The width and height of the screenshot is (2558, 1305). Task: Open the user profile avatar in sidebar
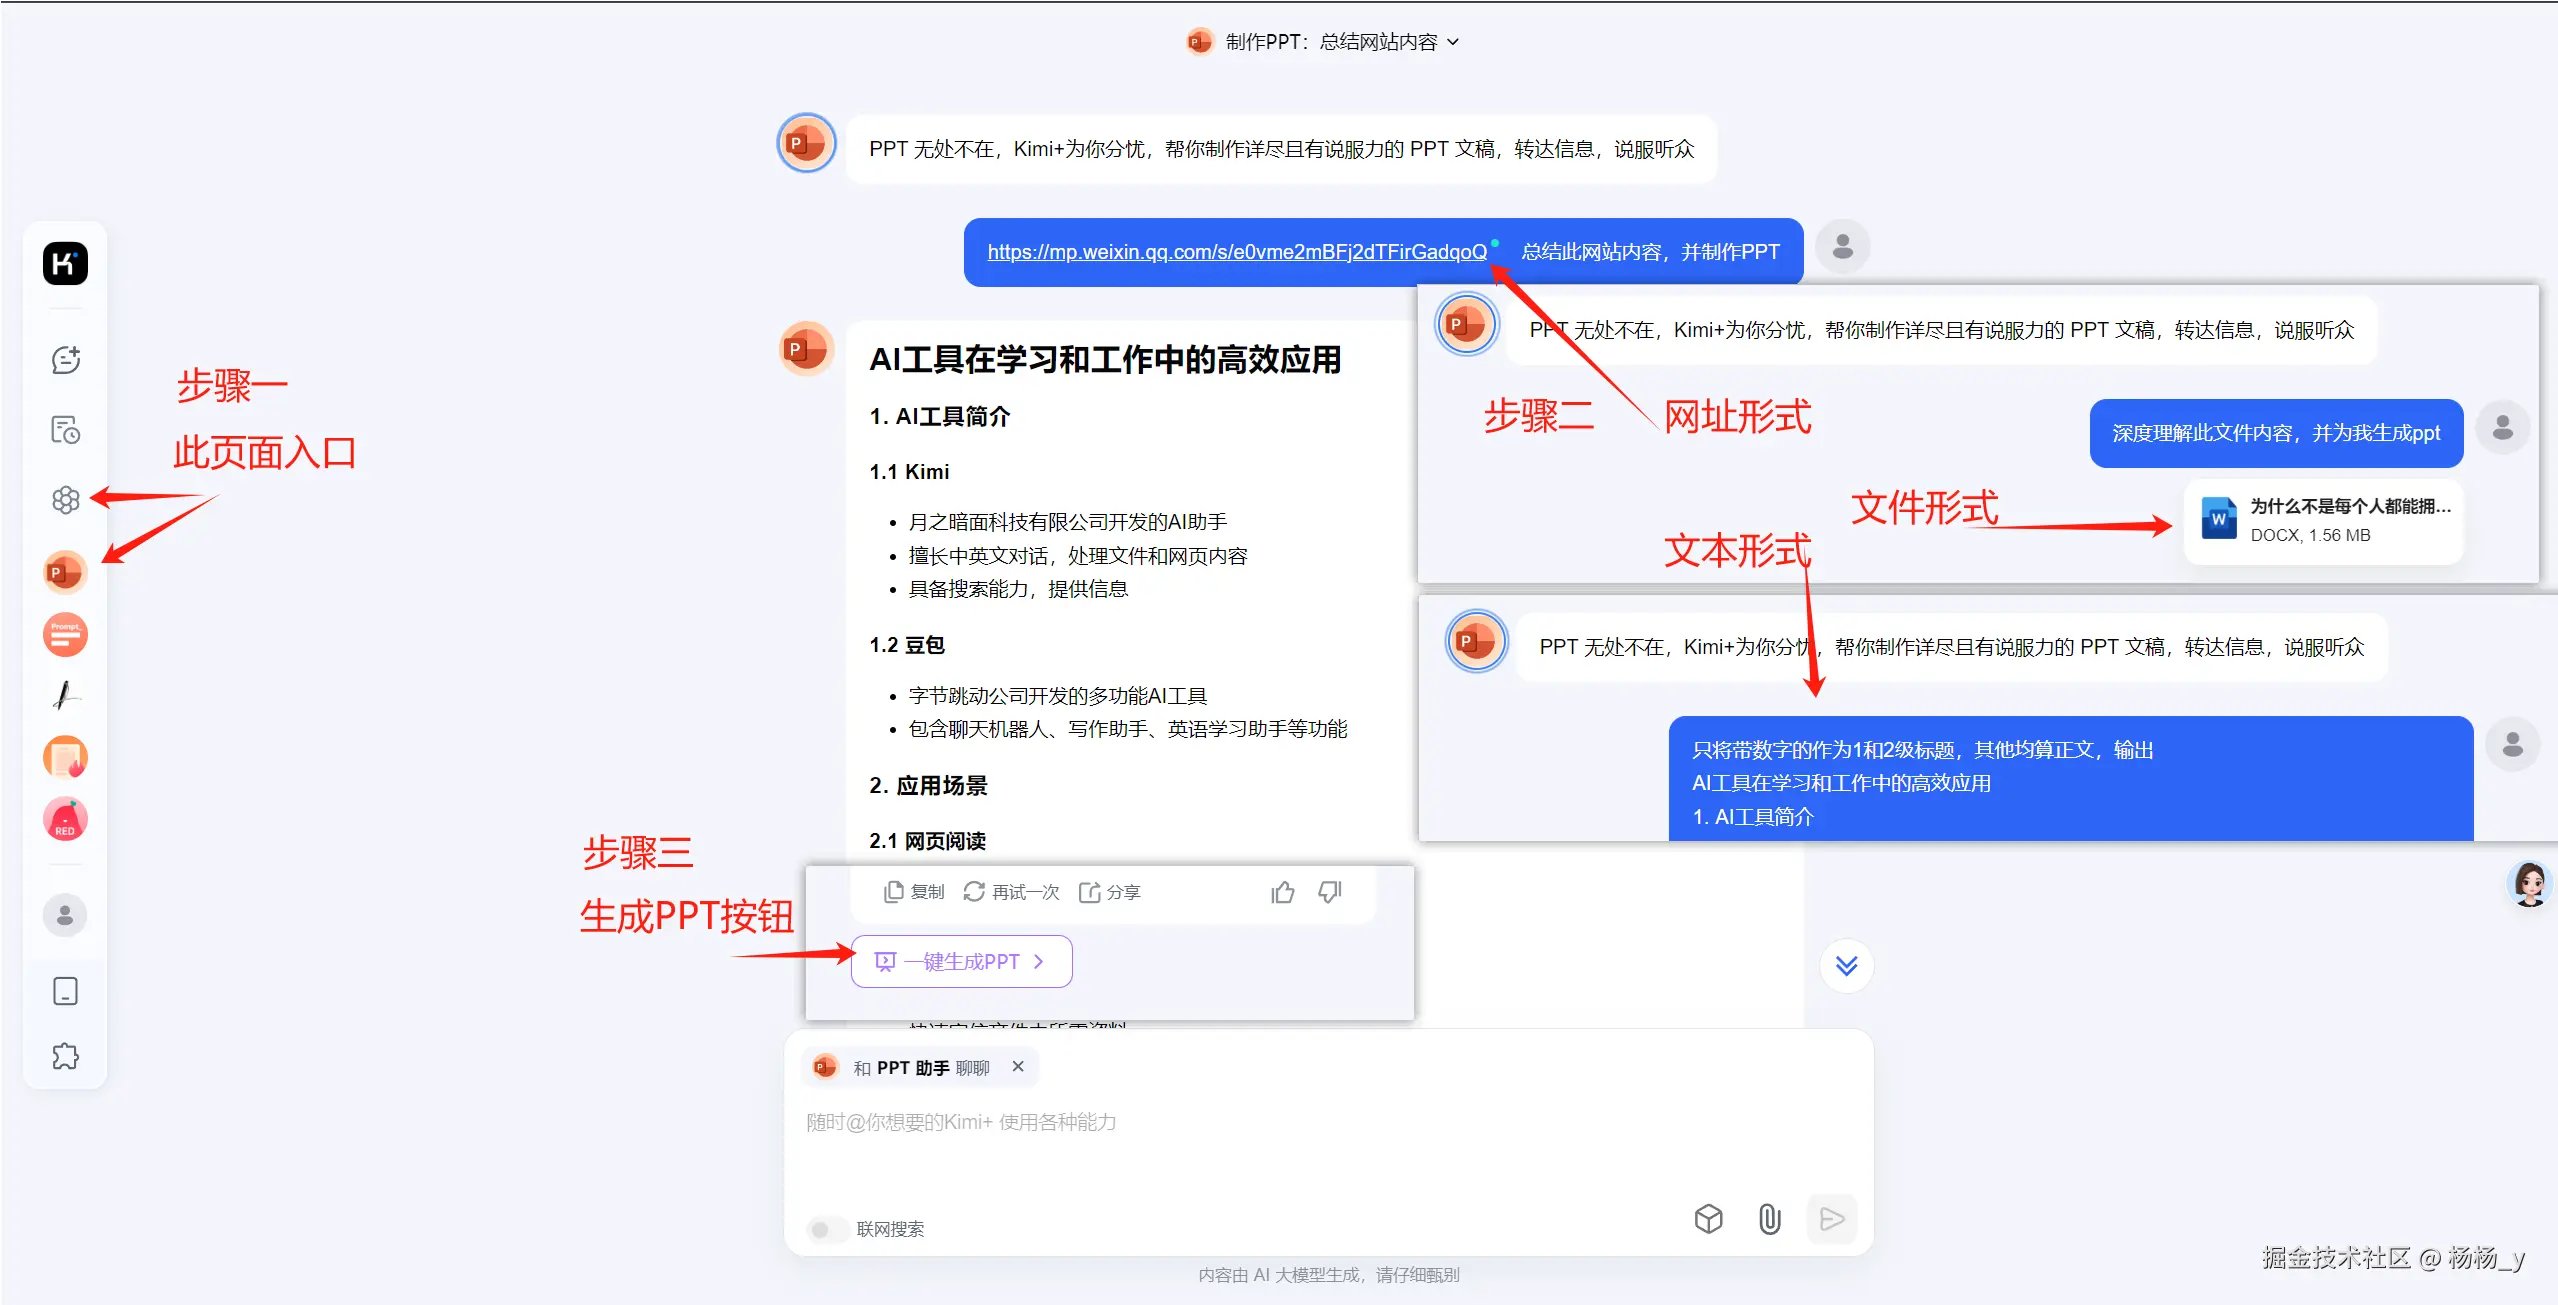(x=65, y=915)
